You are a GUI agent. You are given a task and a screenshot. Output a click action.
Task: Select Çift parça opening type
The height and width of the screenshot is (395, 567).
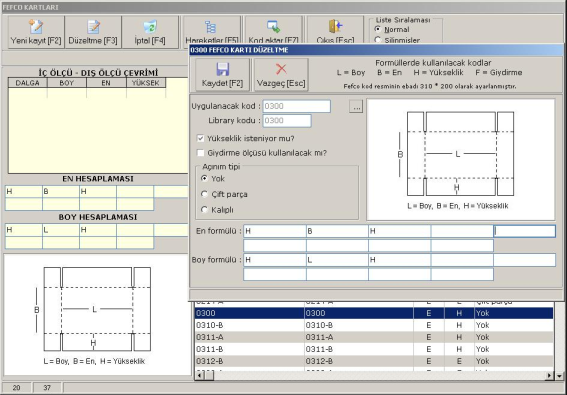[x=205, y=194]
